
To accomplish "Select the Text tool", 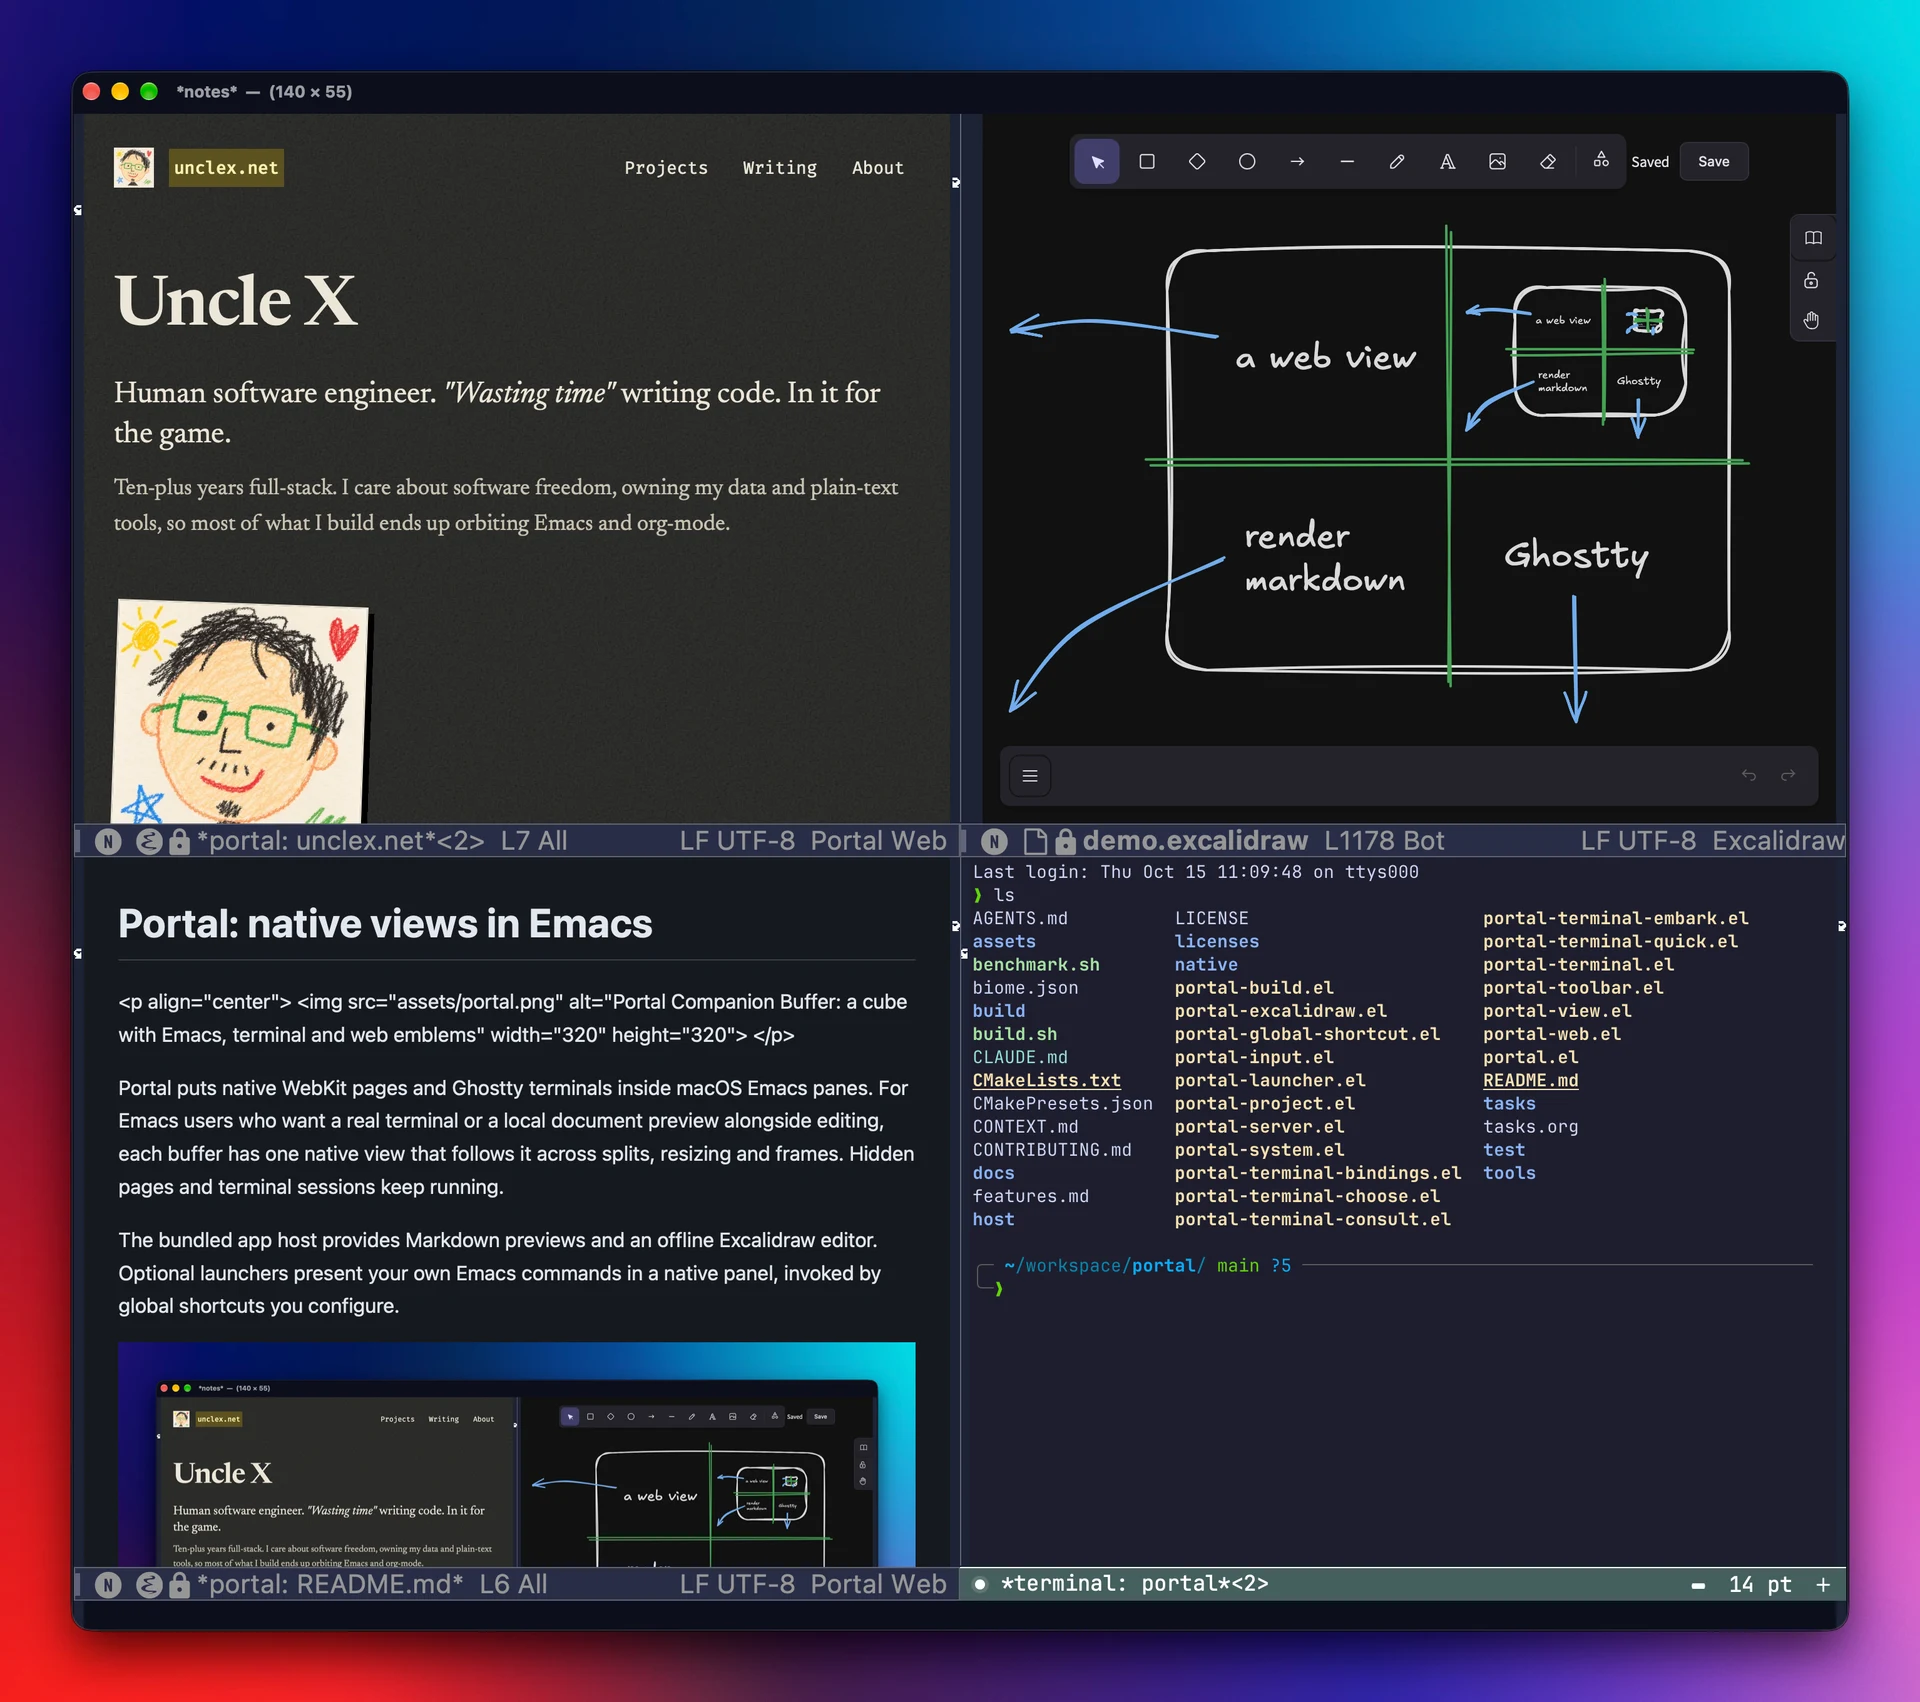I will point(1447,162).
